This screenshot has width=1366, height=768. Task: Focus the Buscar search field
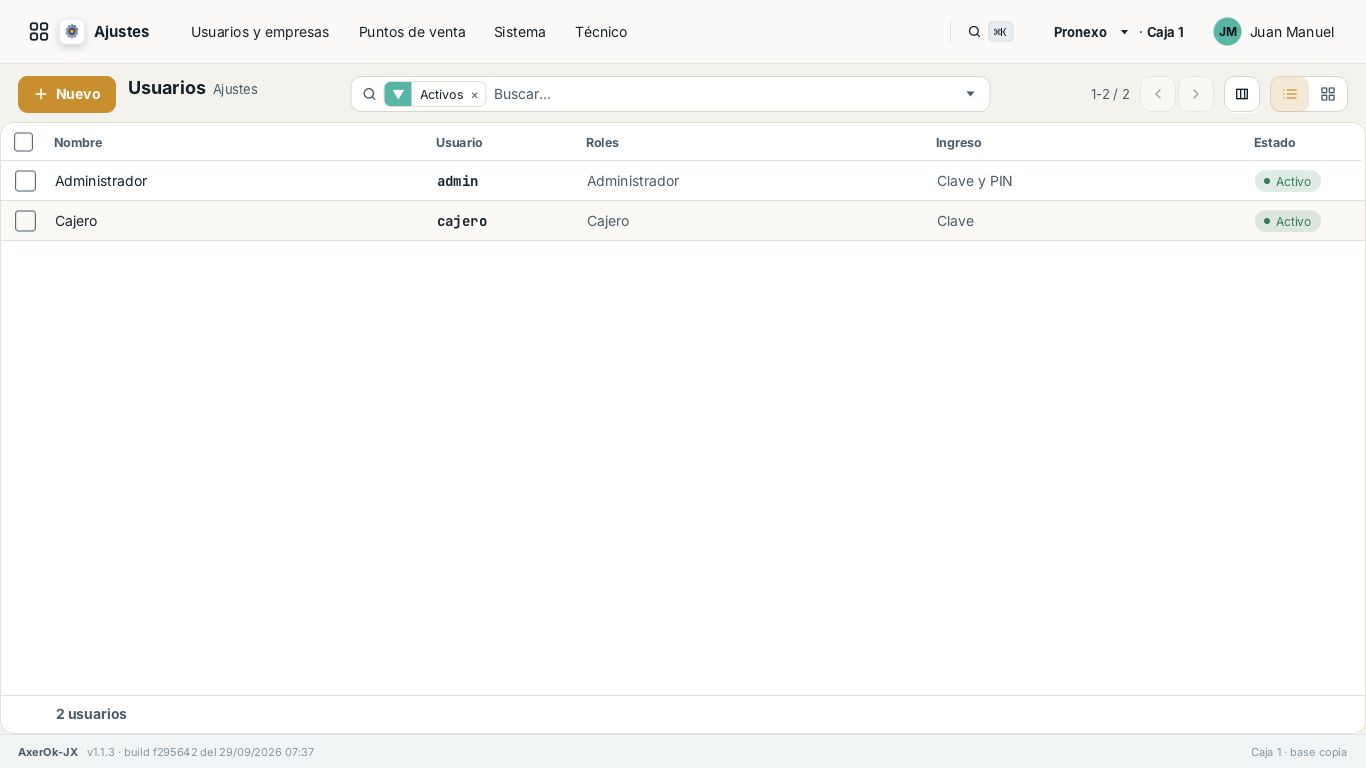coord(722,94)
